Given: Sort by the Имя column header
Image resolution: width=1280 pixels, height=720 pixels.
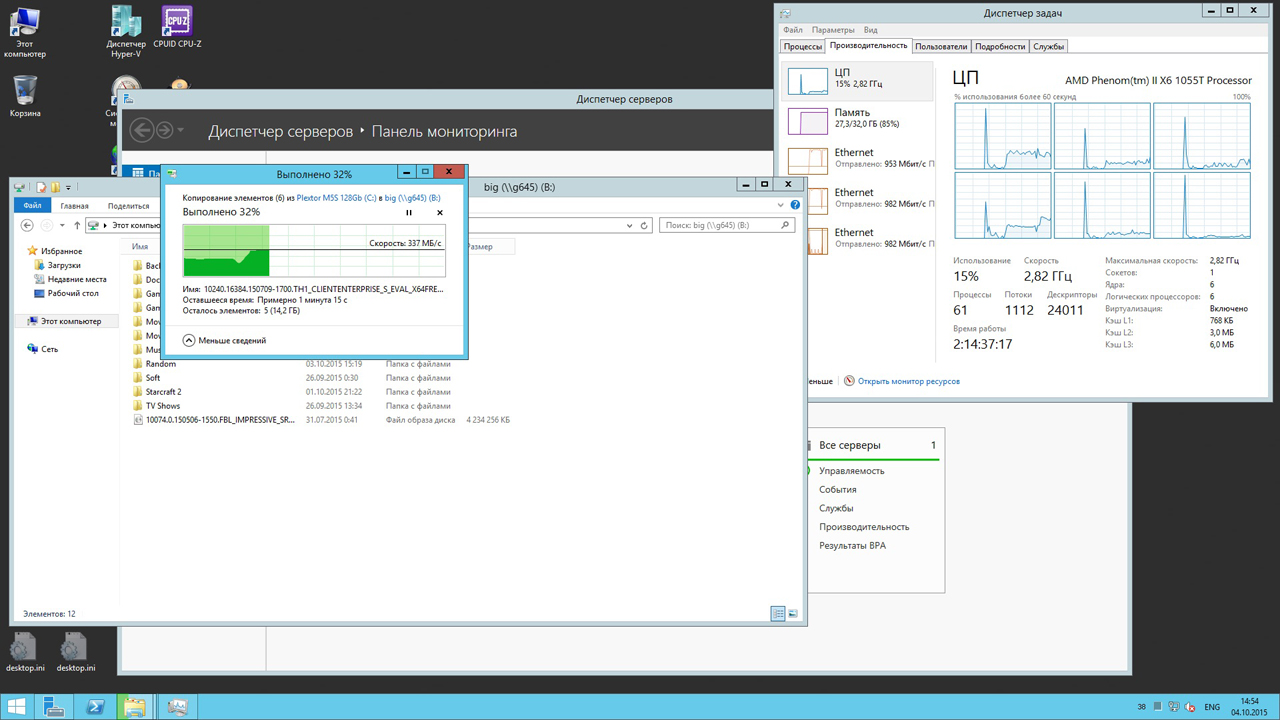Looking at the screenshot, I should click(x=140, y=246).
